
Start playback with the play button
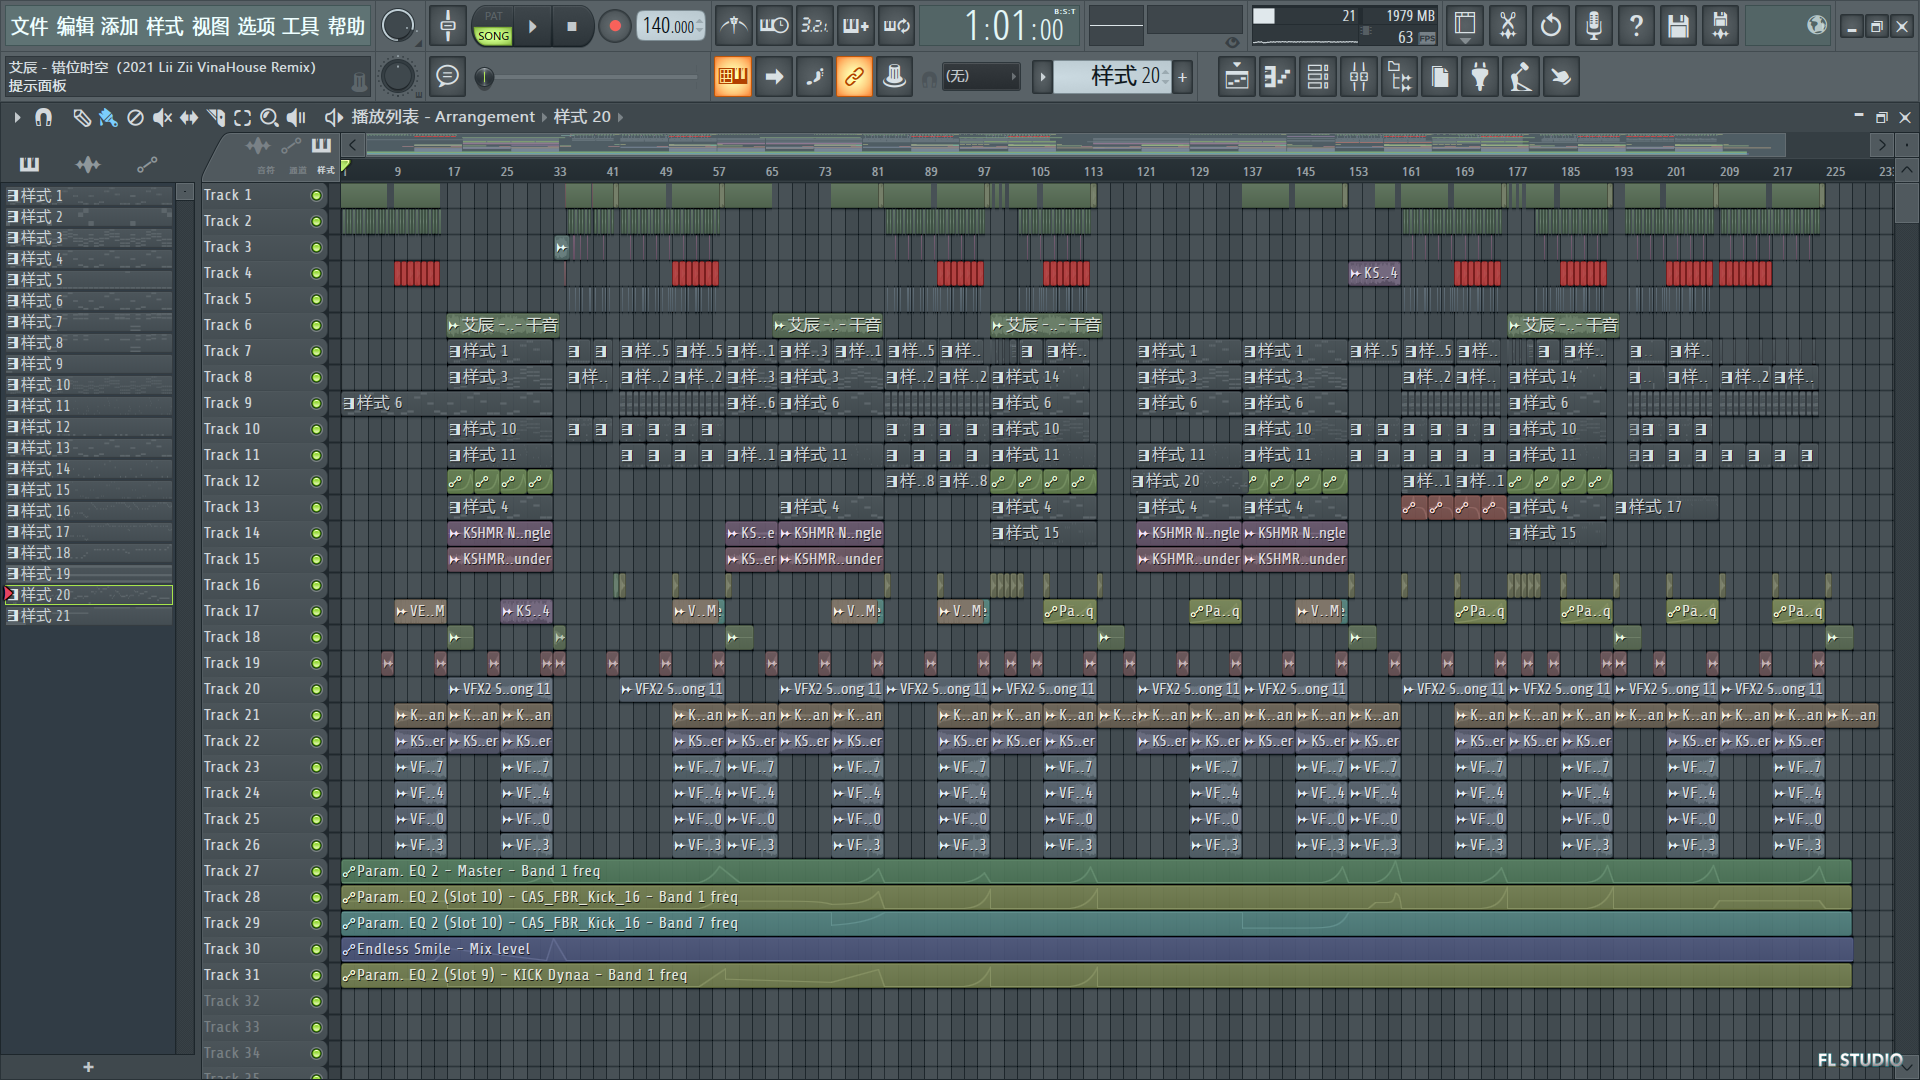tap(533, 27)
